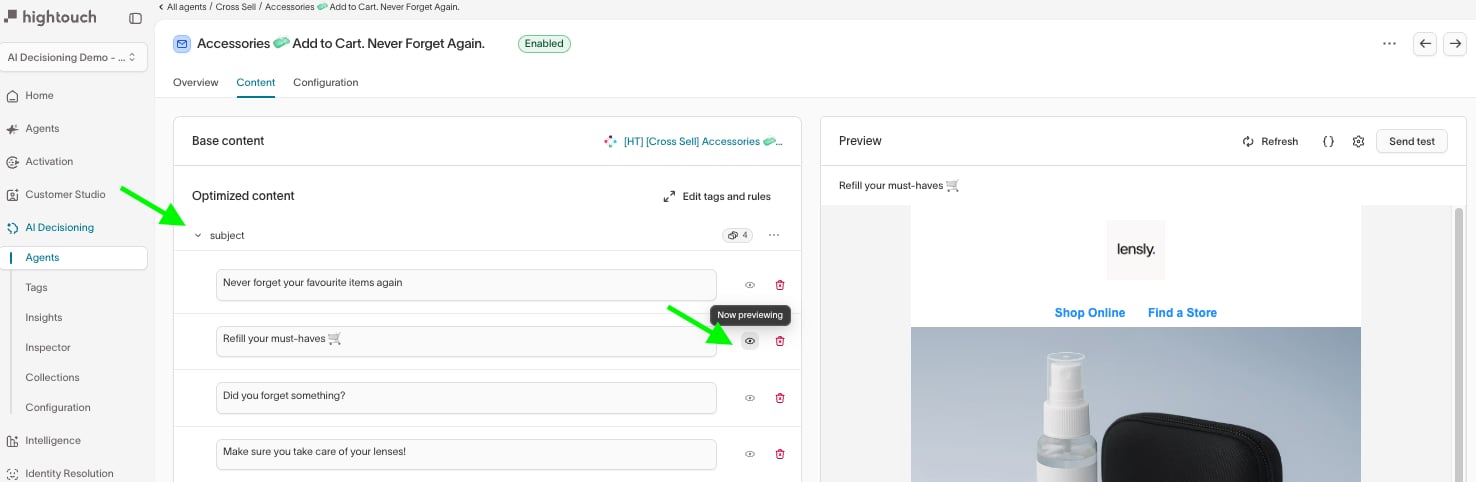Open the header three-dots more menu
Image resolution: width=1476 pixels, height=482 pixels.
coord(1389,44)
